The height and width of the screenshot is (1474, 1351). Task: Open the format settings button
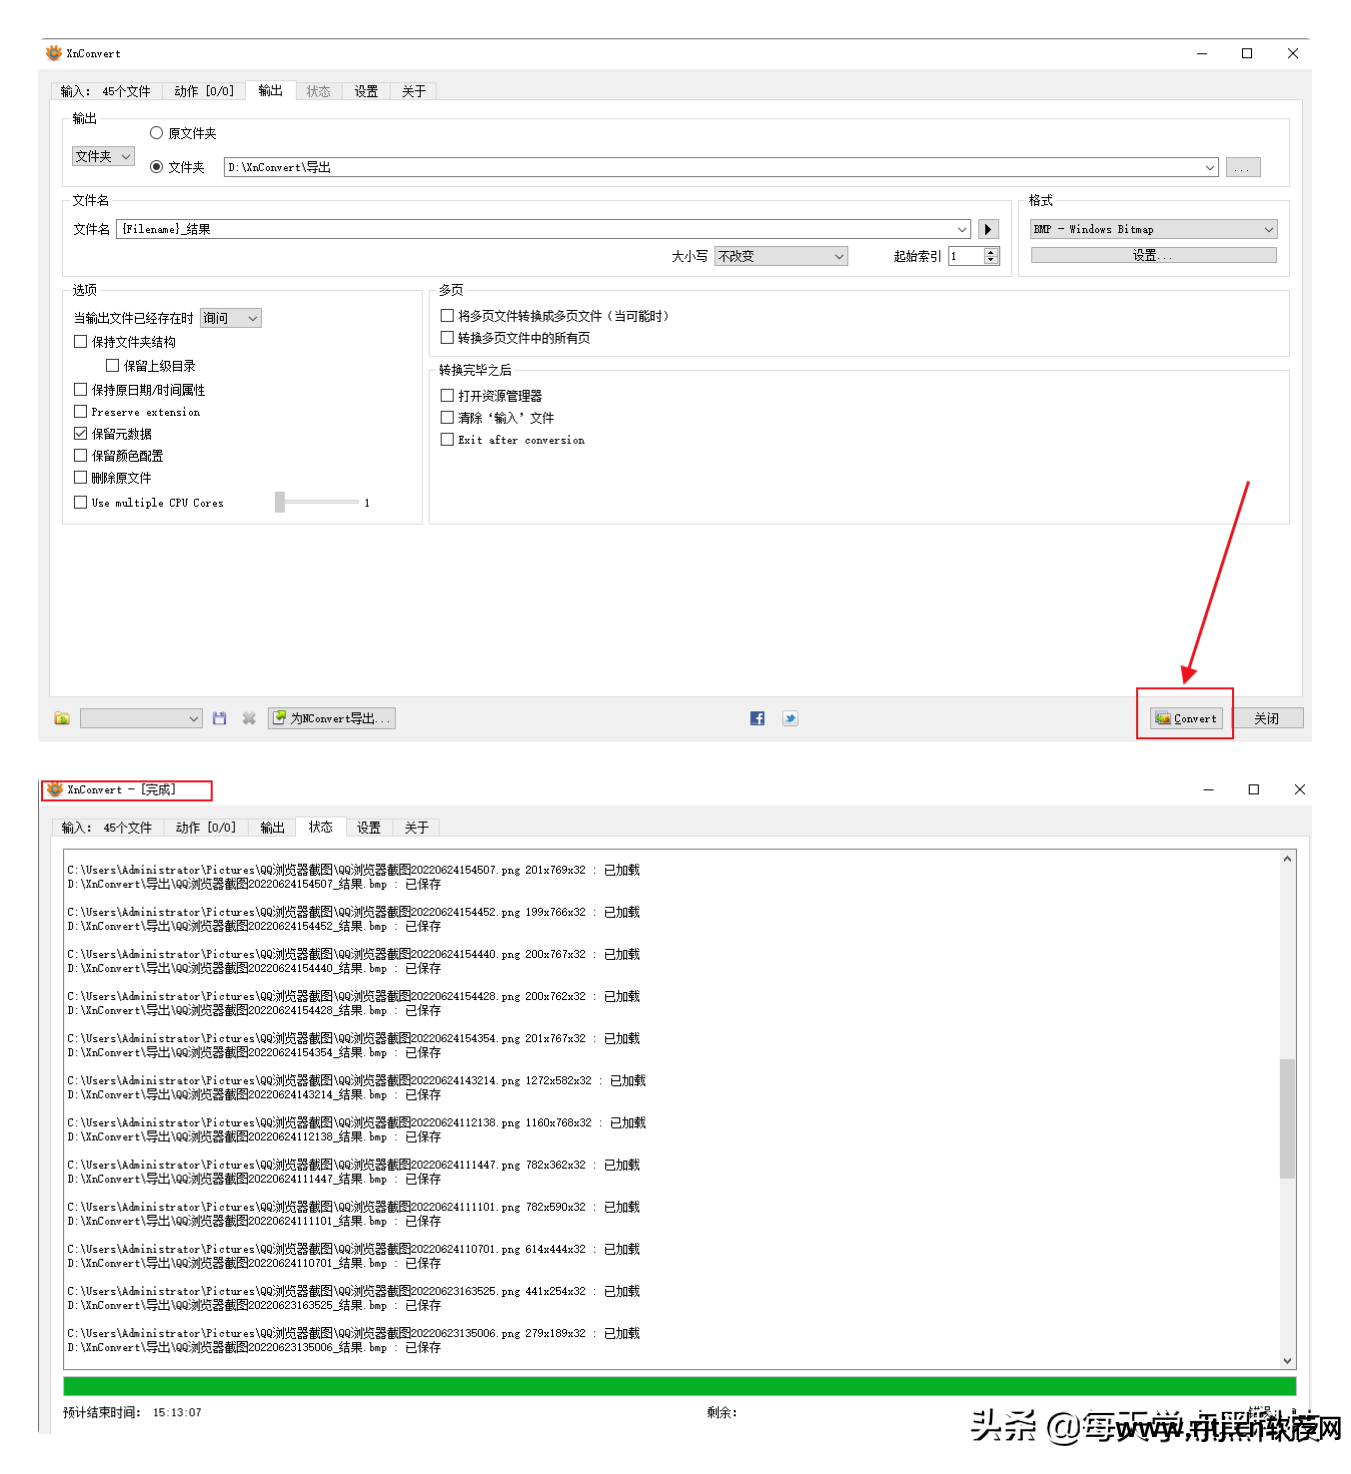pyautogui.click(x=1154, y=255)
